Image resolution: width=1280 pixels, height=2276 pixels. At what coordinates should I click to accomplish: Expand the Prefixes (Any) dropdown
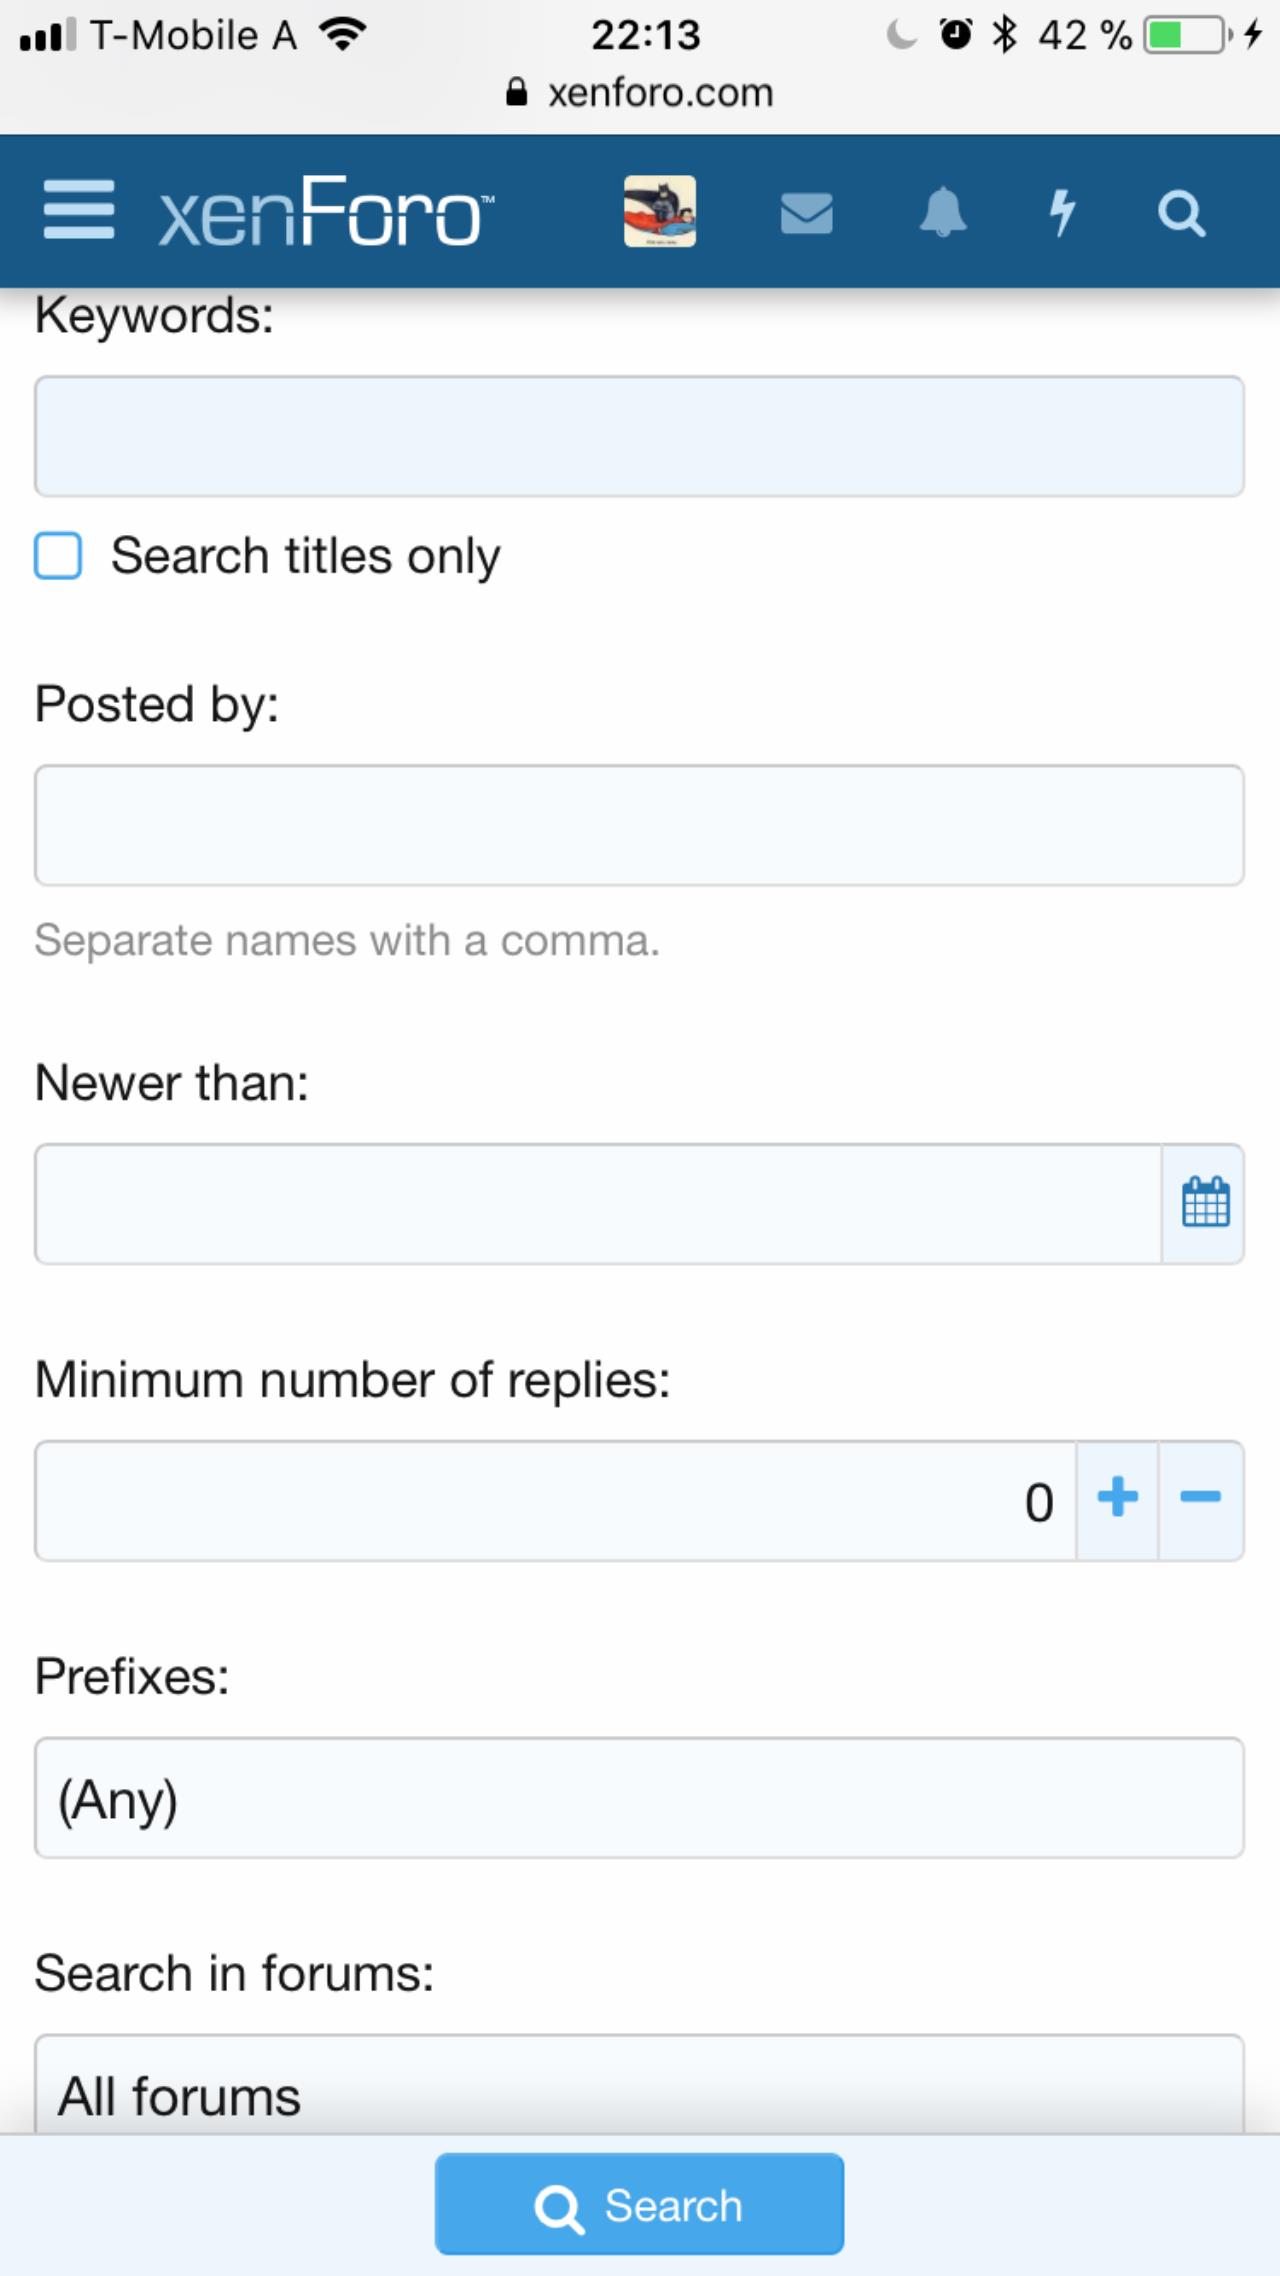tap(639, 1799)
